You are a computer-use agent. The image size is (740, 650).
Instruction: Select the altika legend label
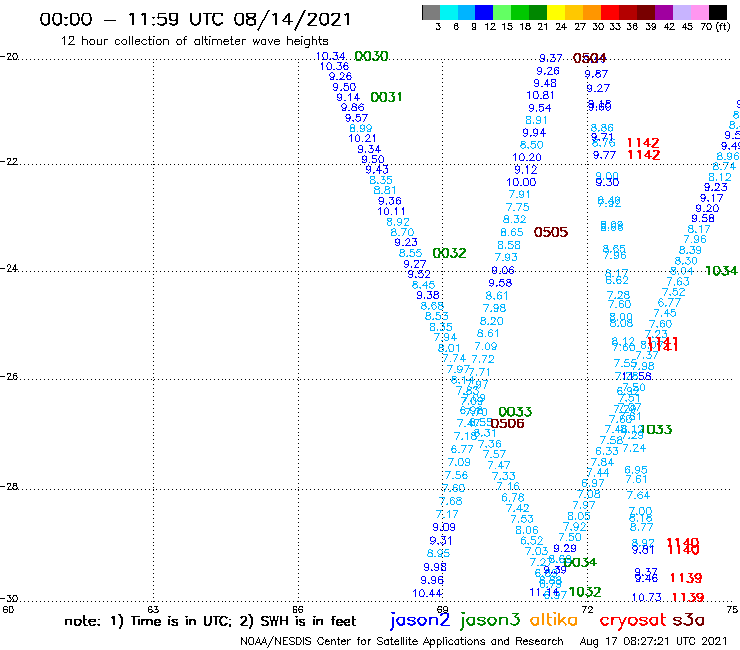pos(553,619)
